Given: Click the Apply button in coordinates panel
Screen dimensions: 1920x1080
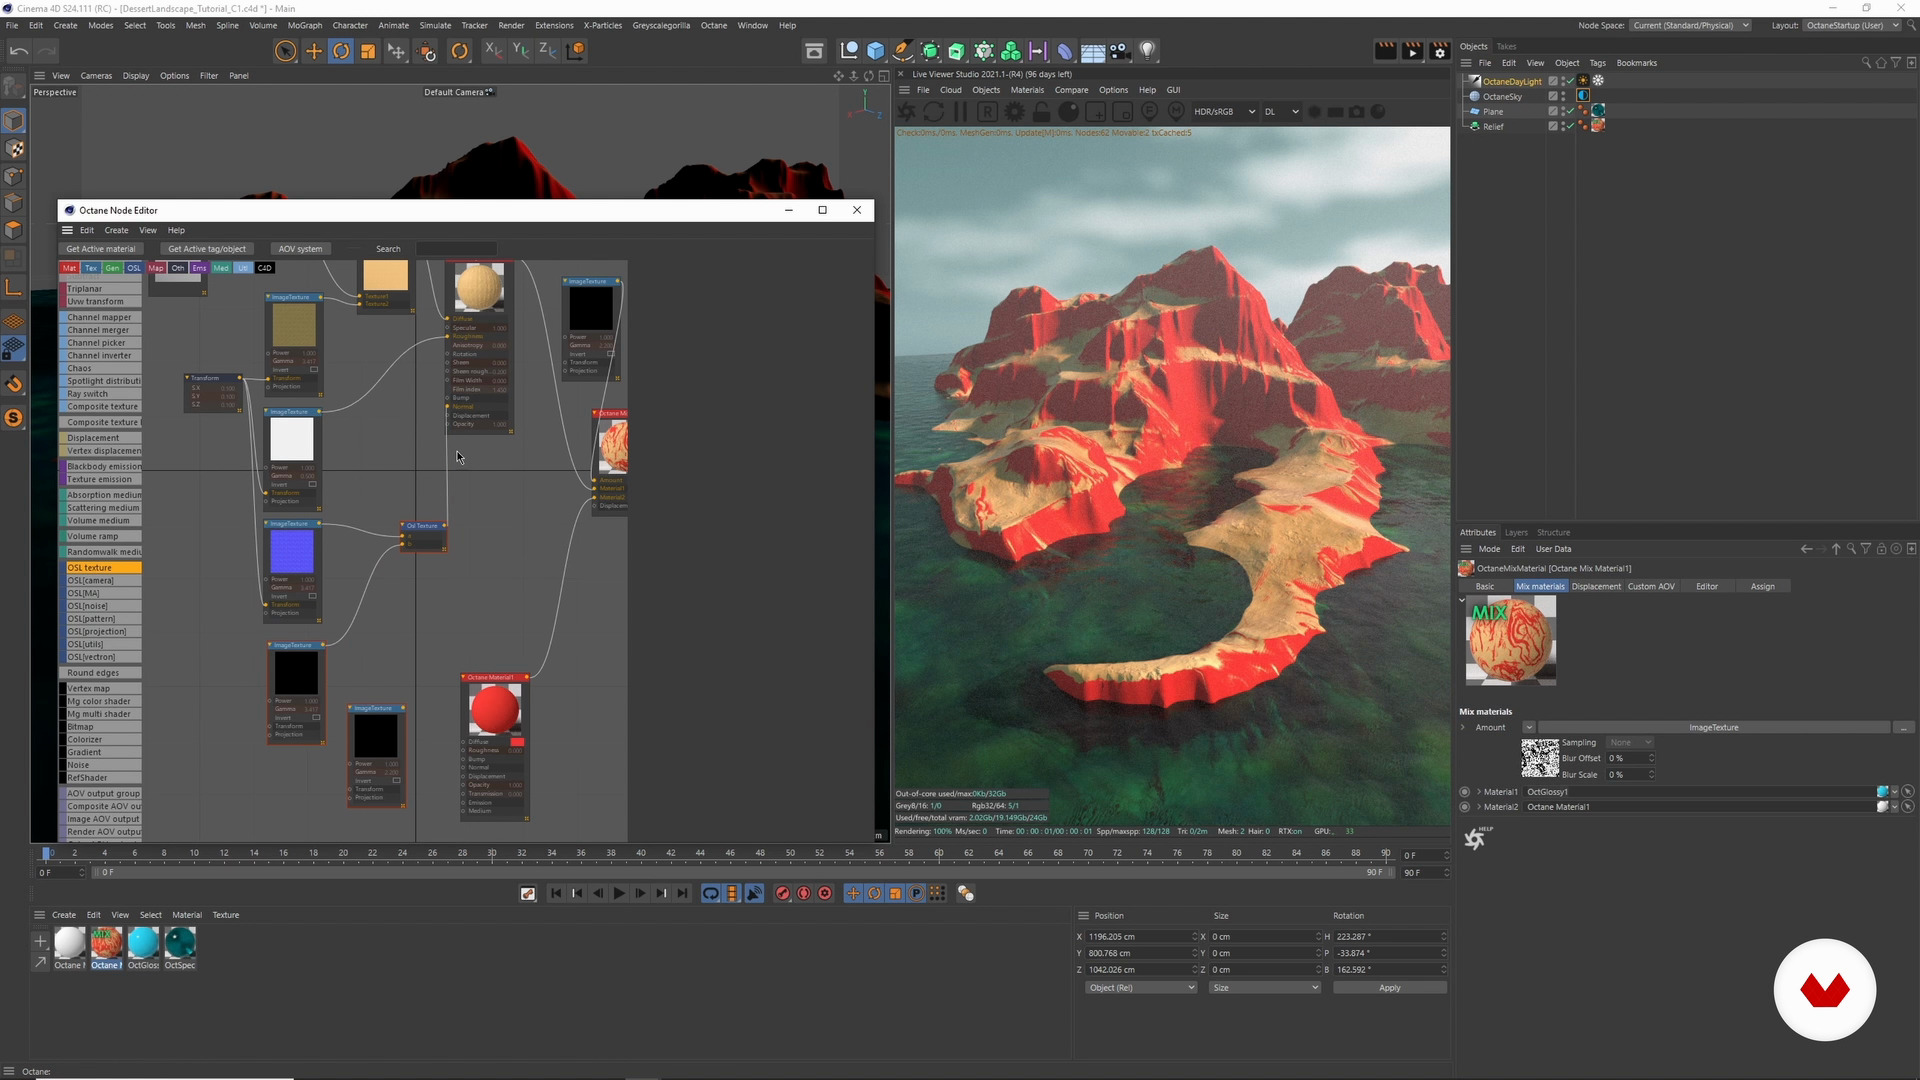Looking at the screenshot, I should (x=1390, y=988).
